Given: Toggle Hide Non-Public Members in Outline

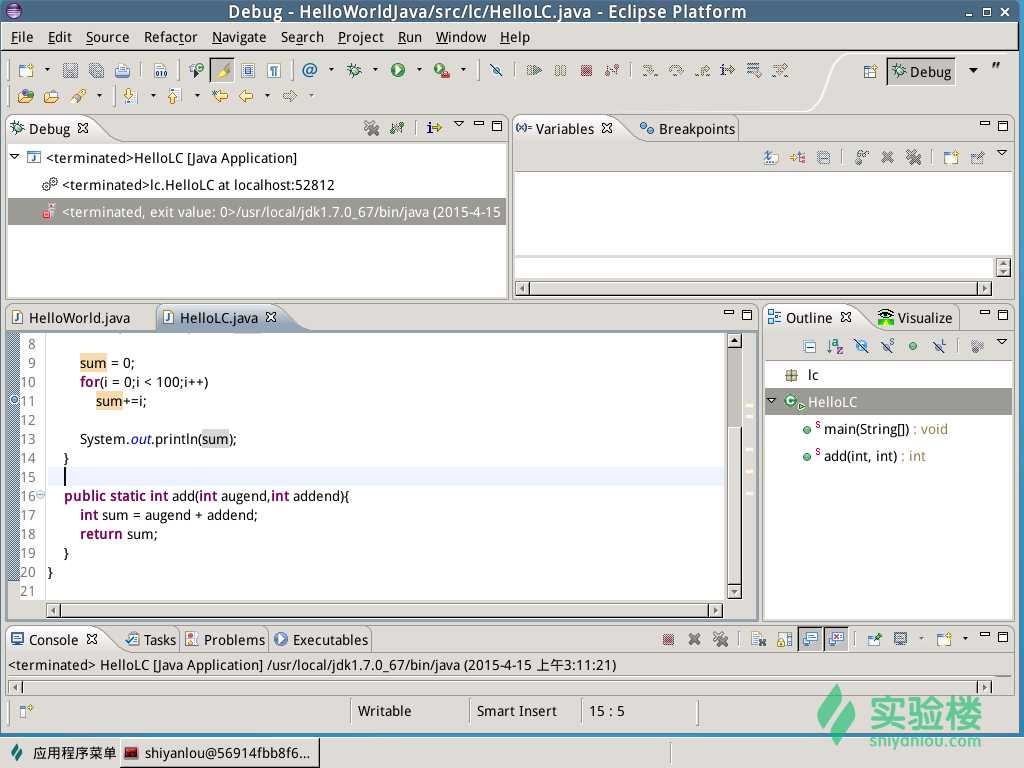Looking at the screenshot, I should 913,346.
